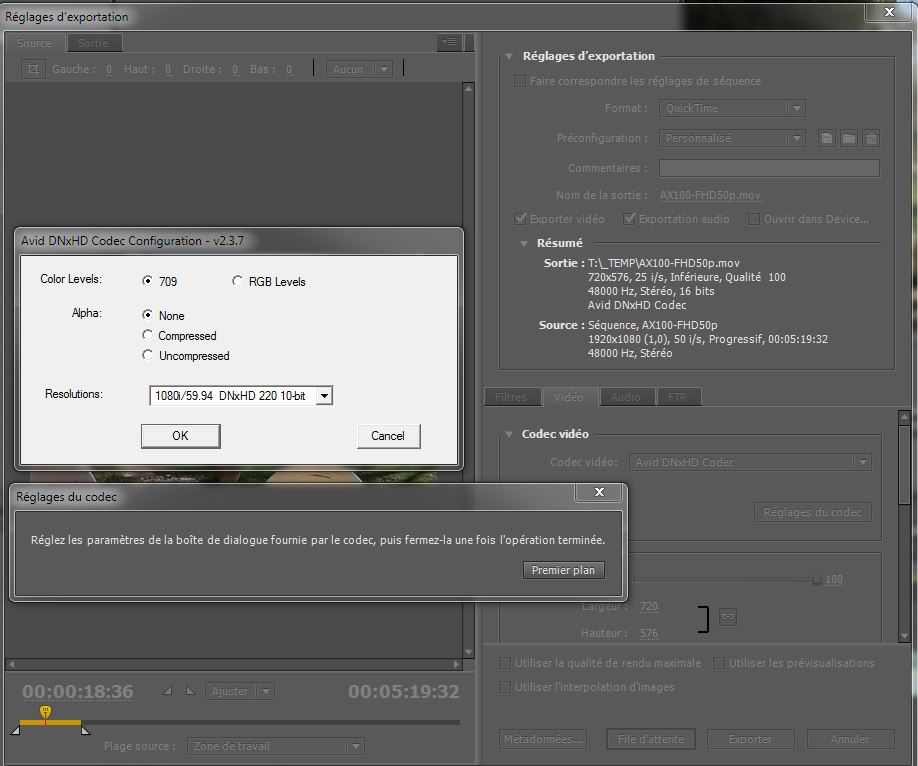
Task: Open the Format QuickTime dropdown
Action: click(x=732, y=108)
